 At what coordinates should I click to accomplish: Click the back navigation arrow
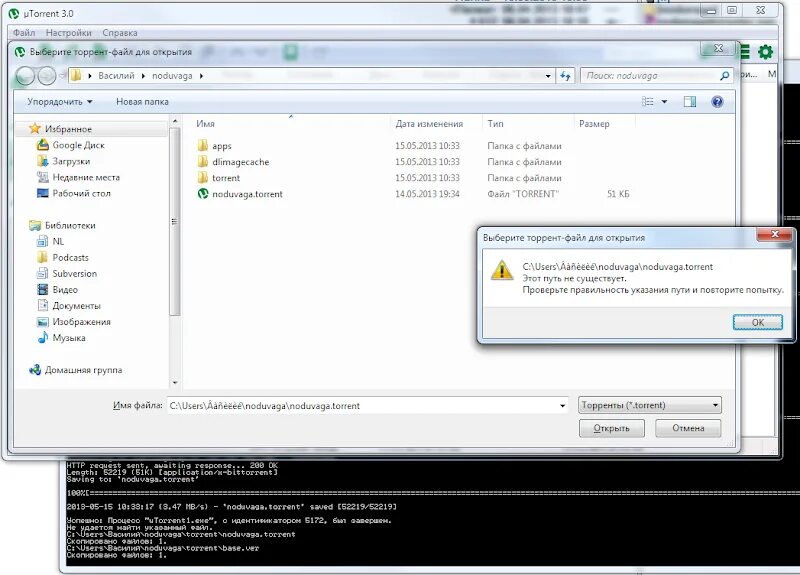[25, 76]
